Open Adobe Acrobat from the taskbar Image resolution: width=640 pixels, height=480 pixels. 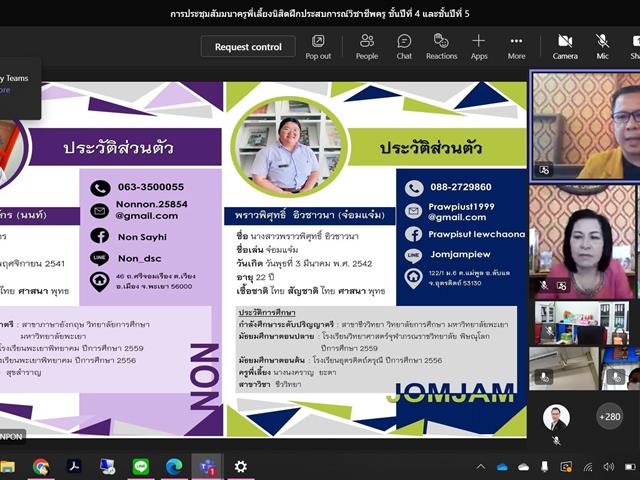point(74,467)
